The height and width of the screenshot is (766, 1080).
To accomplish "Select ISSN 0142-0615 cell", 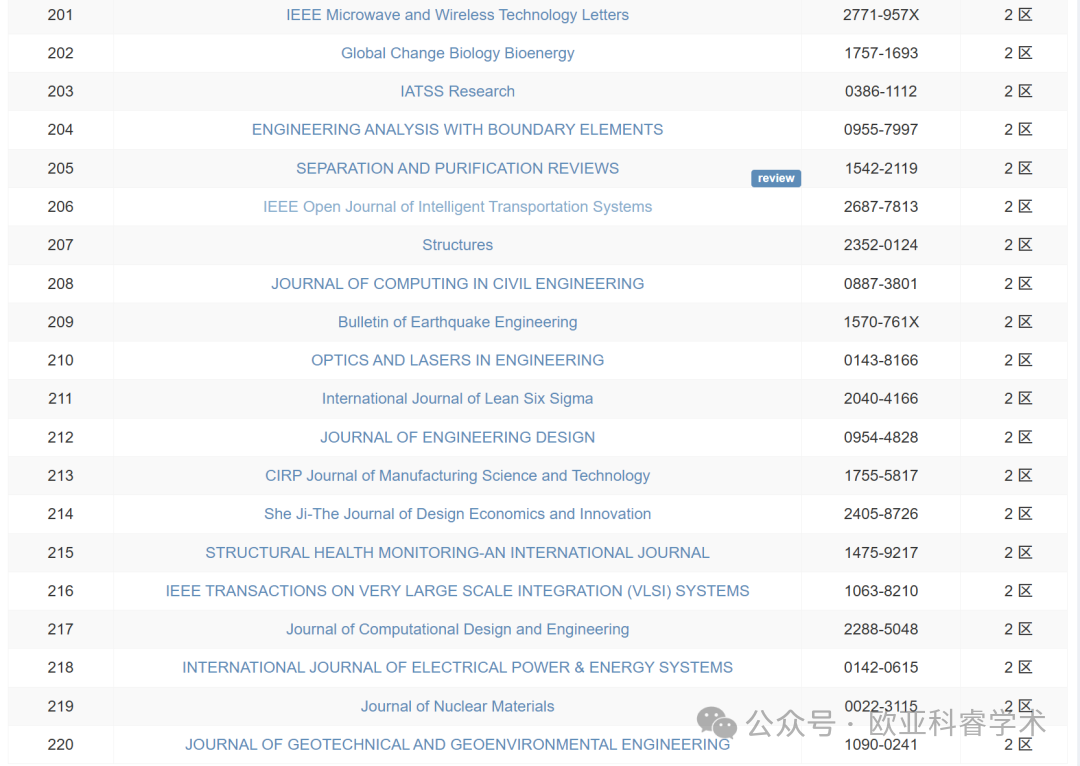I will (x=881, y=667).
